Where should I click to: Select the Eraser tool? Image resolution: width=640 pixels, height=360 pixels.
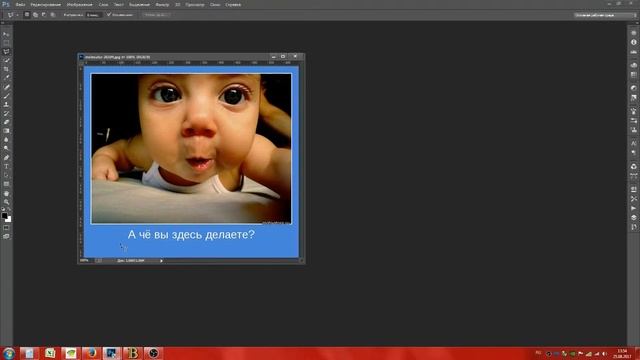click(x=6, y=122)
